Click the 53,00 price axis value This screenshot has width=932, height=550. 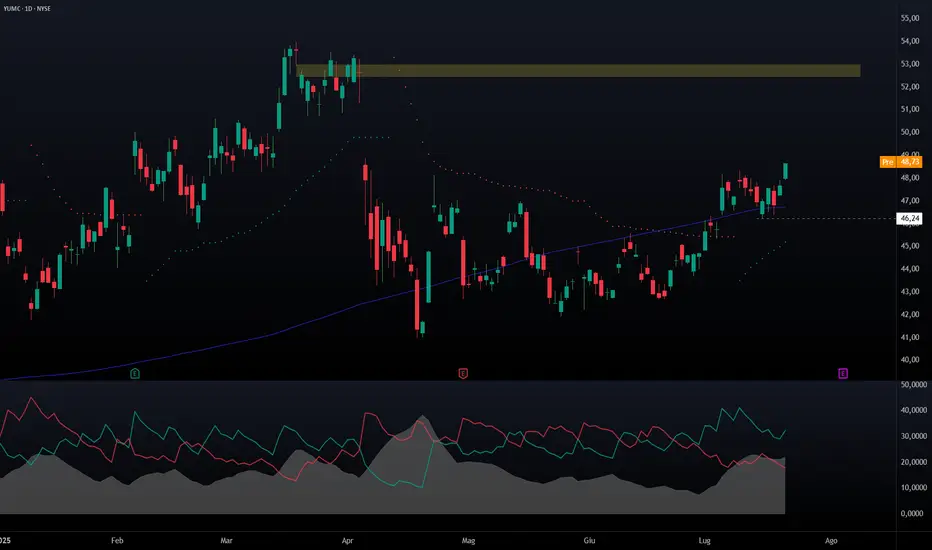click(910, 64)
